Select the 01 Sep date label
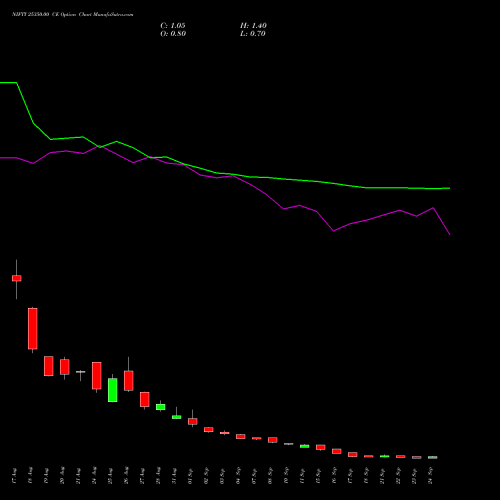 [190, 476]
